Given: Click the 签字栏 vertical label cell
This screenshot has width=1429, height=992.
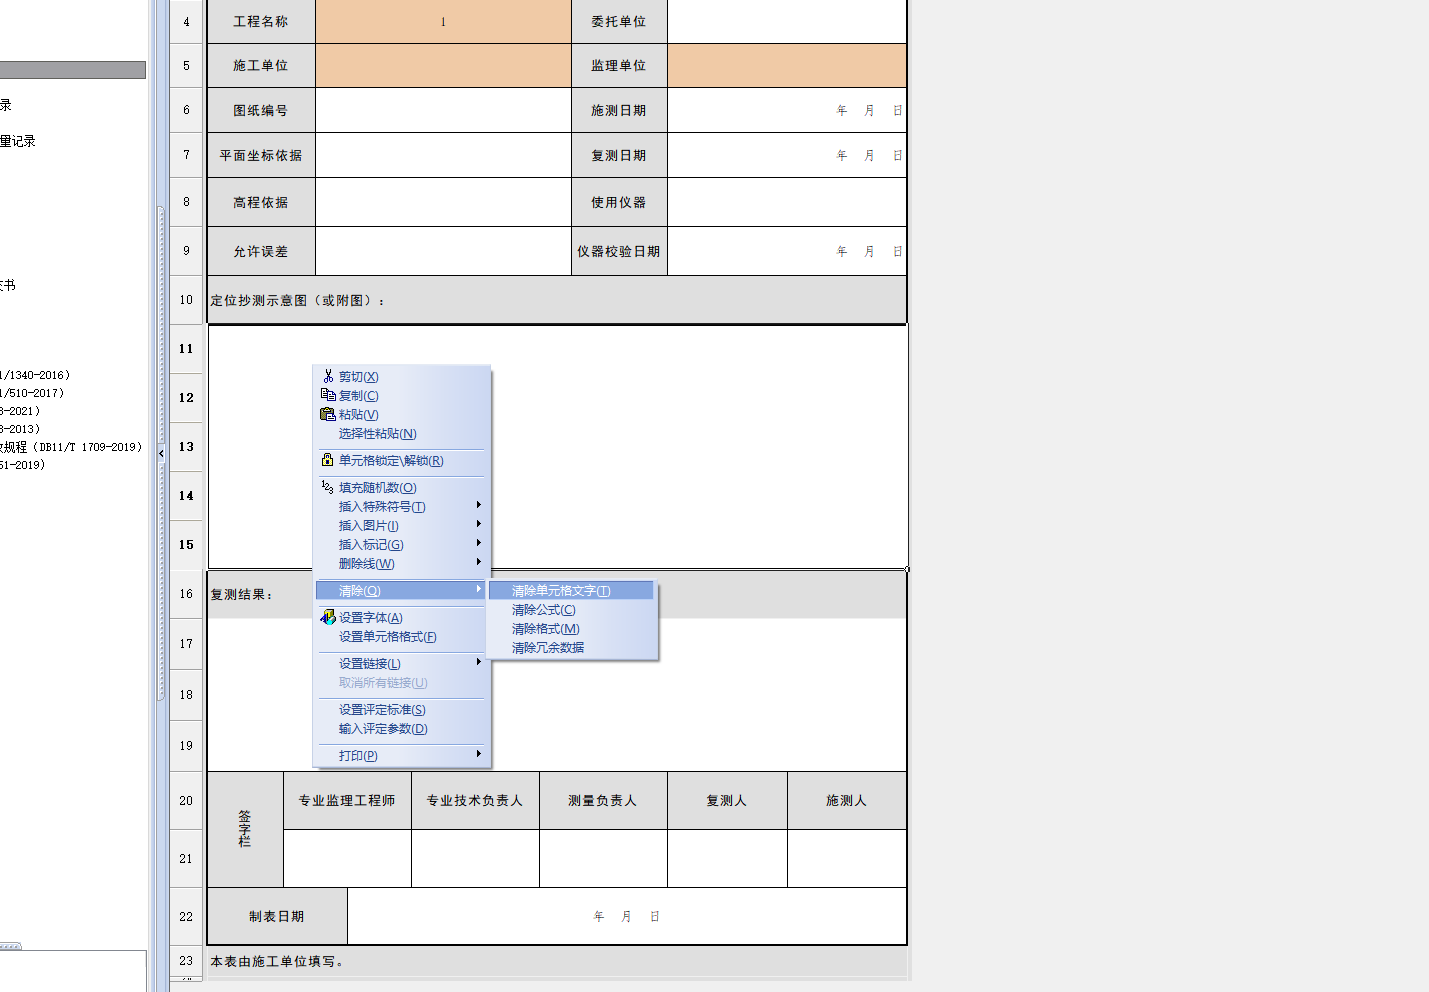Looking at the screenshot, I should point(245,829).
